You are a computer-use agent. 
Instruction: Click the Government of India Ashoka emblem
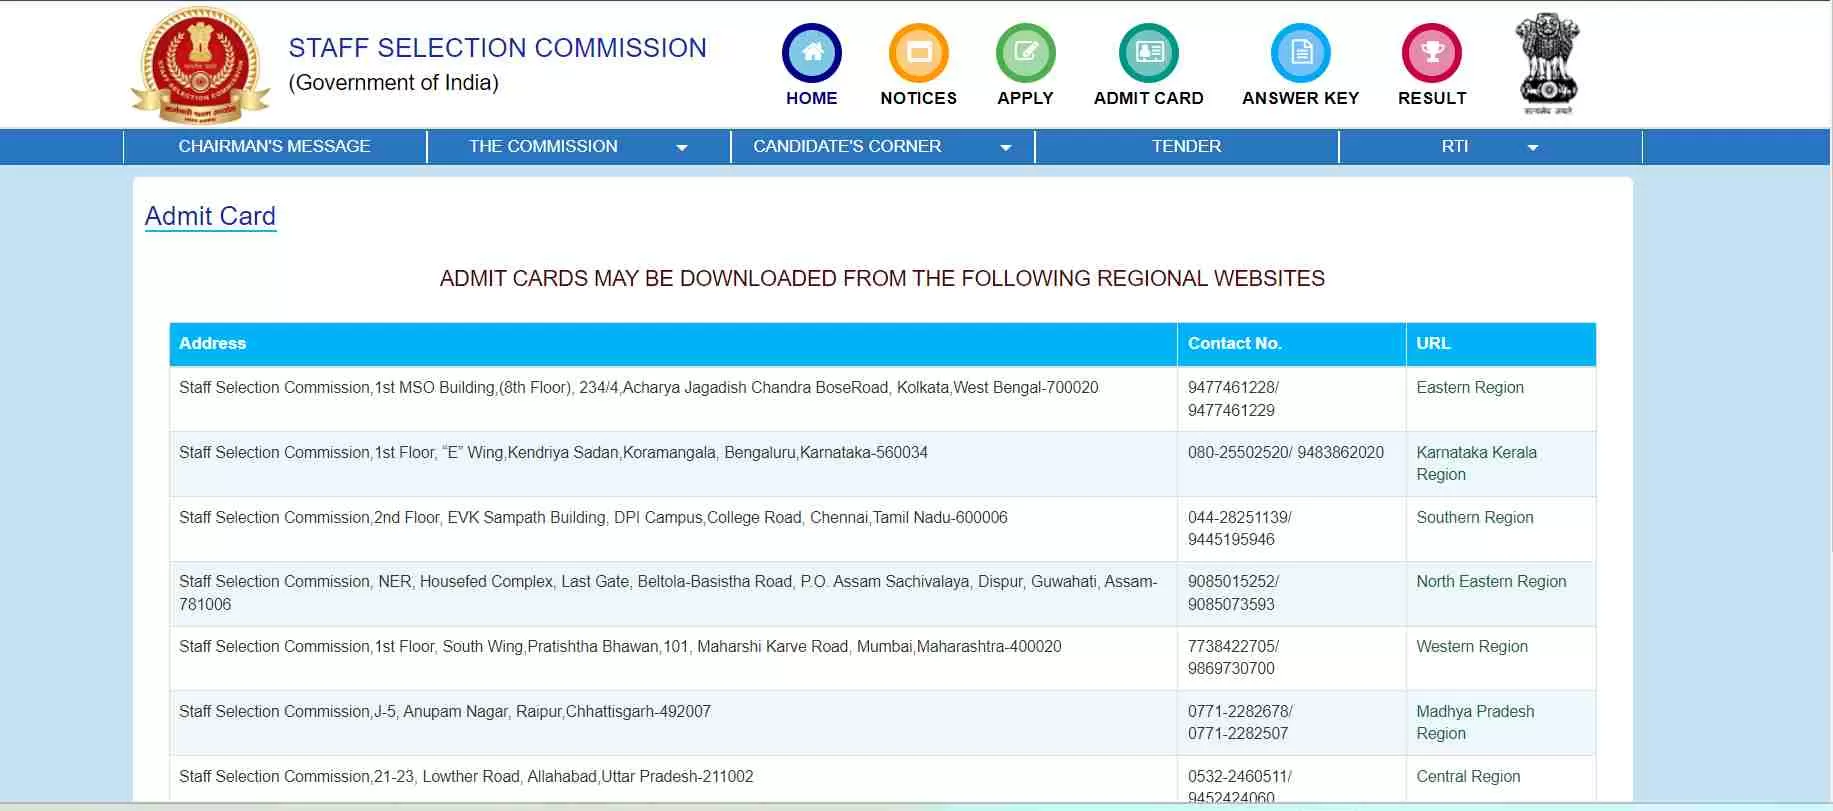coord(1547,64)
